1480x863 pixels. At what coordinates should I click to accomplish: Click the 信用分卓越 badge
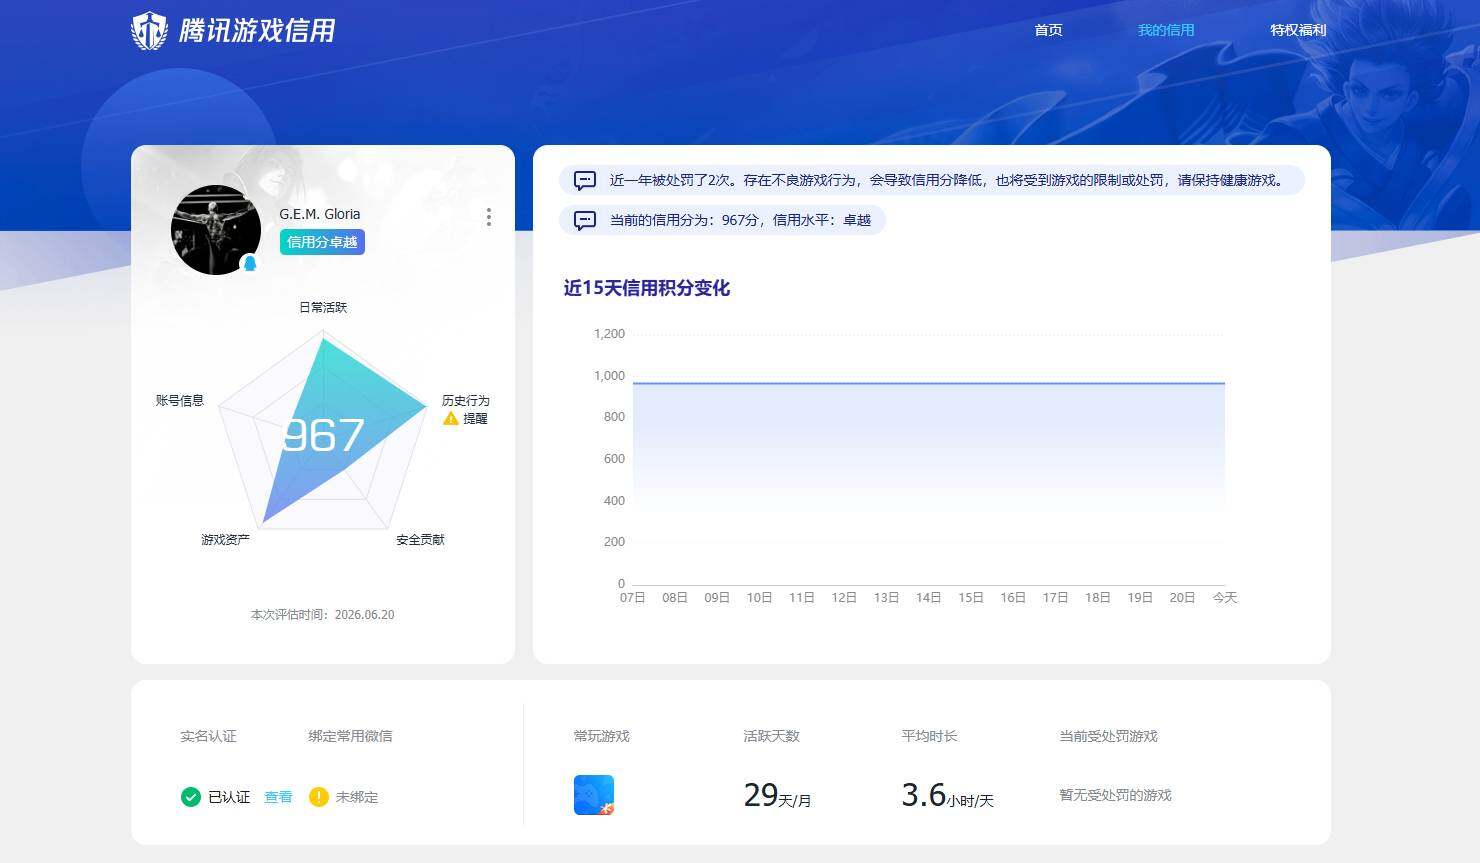[x=322, y=242]
